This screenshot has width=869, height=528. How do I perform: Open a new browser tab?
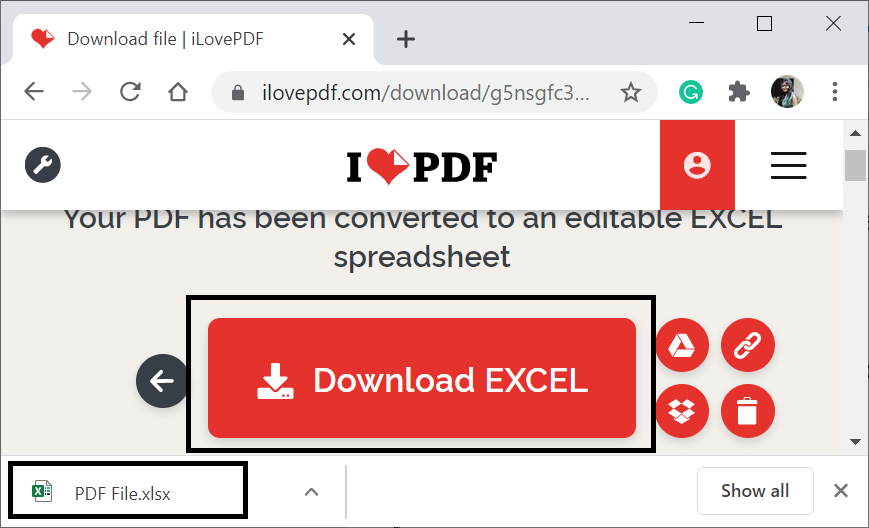pos(406,39)
